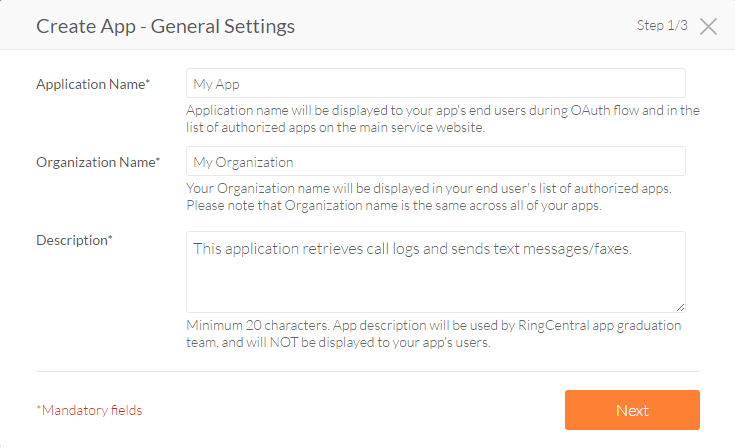Click the Mandatory fields note
The width and height of the screenshot is (735, 447).
click(89, 410)
